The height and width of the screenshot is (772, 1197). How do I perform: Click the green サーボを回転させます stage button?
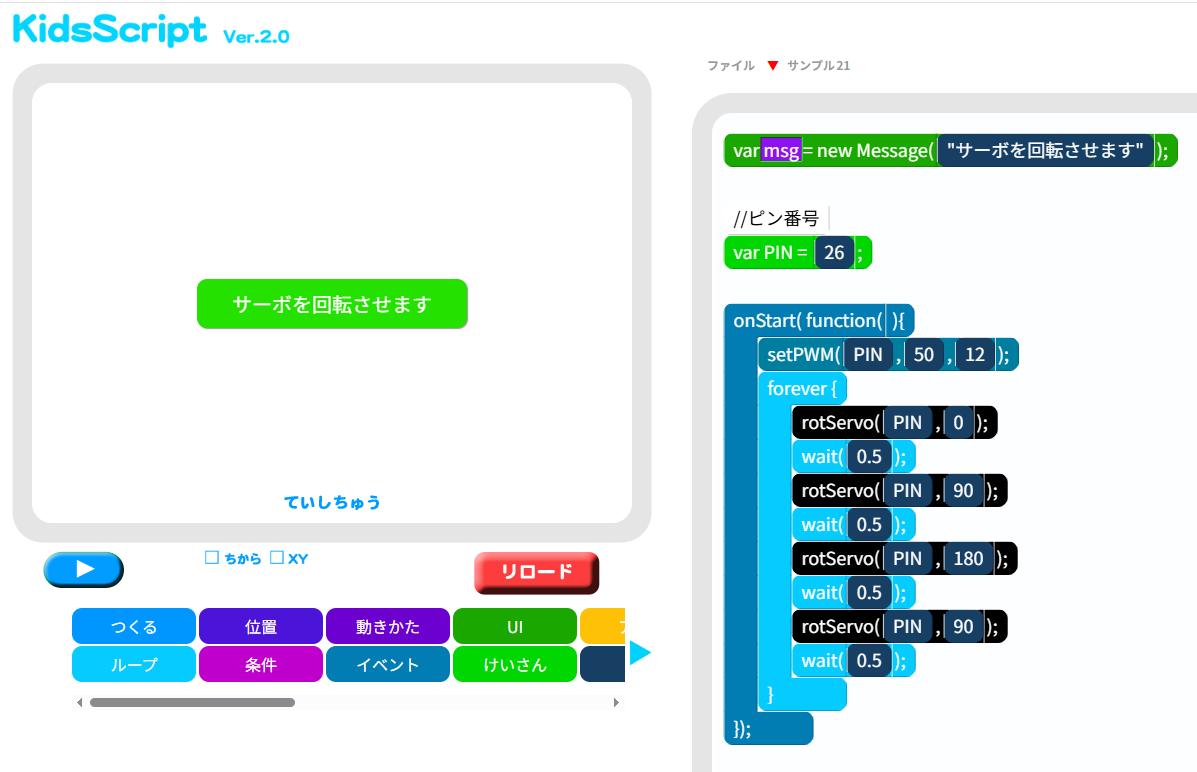(332, 304)
